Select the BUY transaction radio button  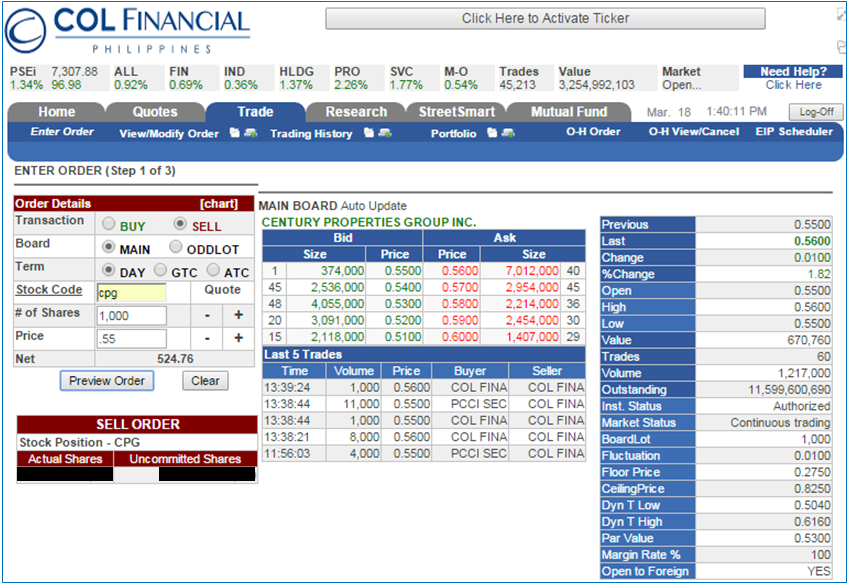click(x=109, y=223)
